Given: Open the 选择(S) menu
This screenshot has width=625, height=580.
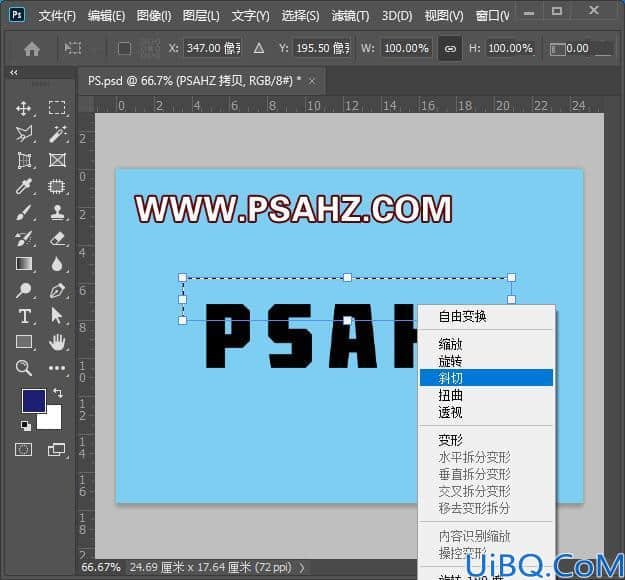Looking at the screenshot, I should 300,16.
